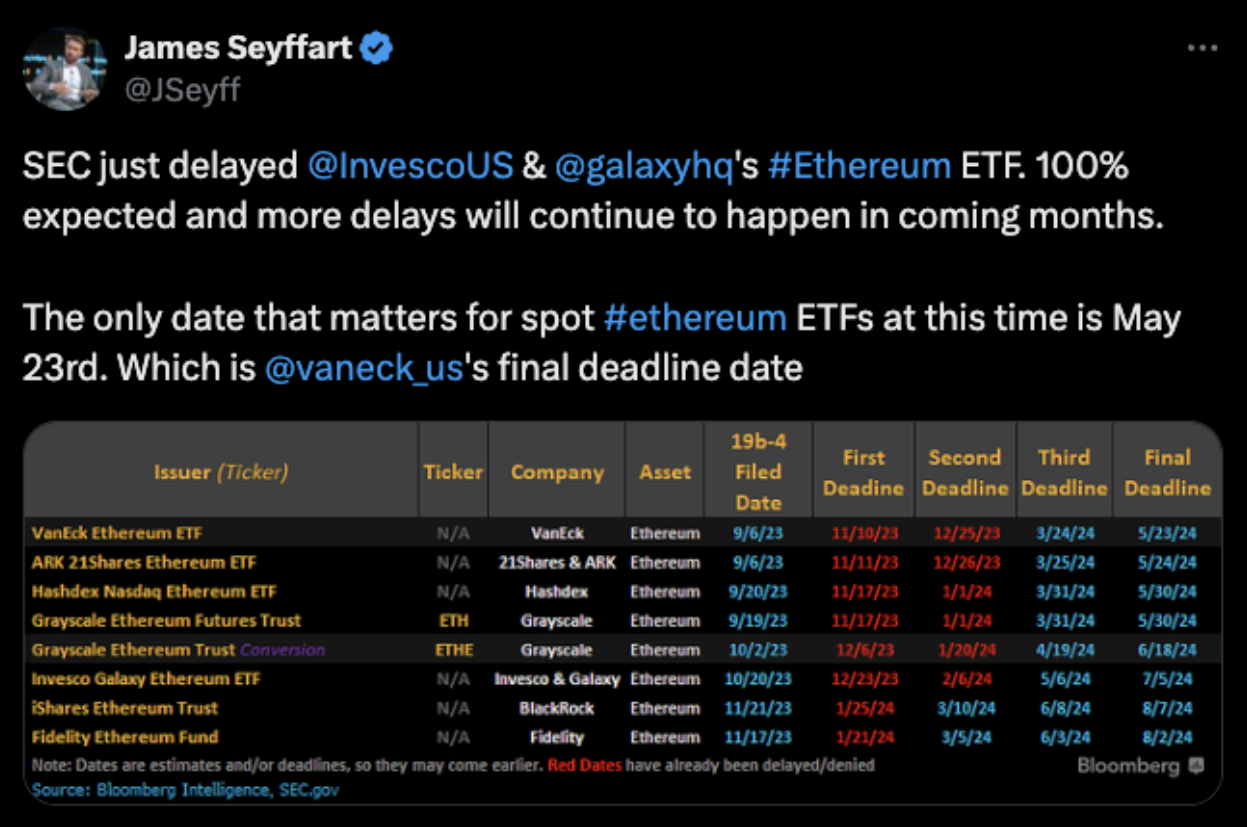This screenshot has height=827, width=1247.
Task: Click the James Seyffart display name
Action: [x=238, y=47]
